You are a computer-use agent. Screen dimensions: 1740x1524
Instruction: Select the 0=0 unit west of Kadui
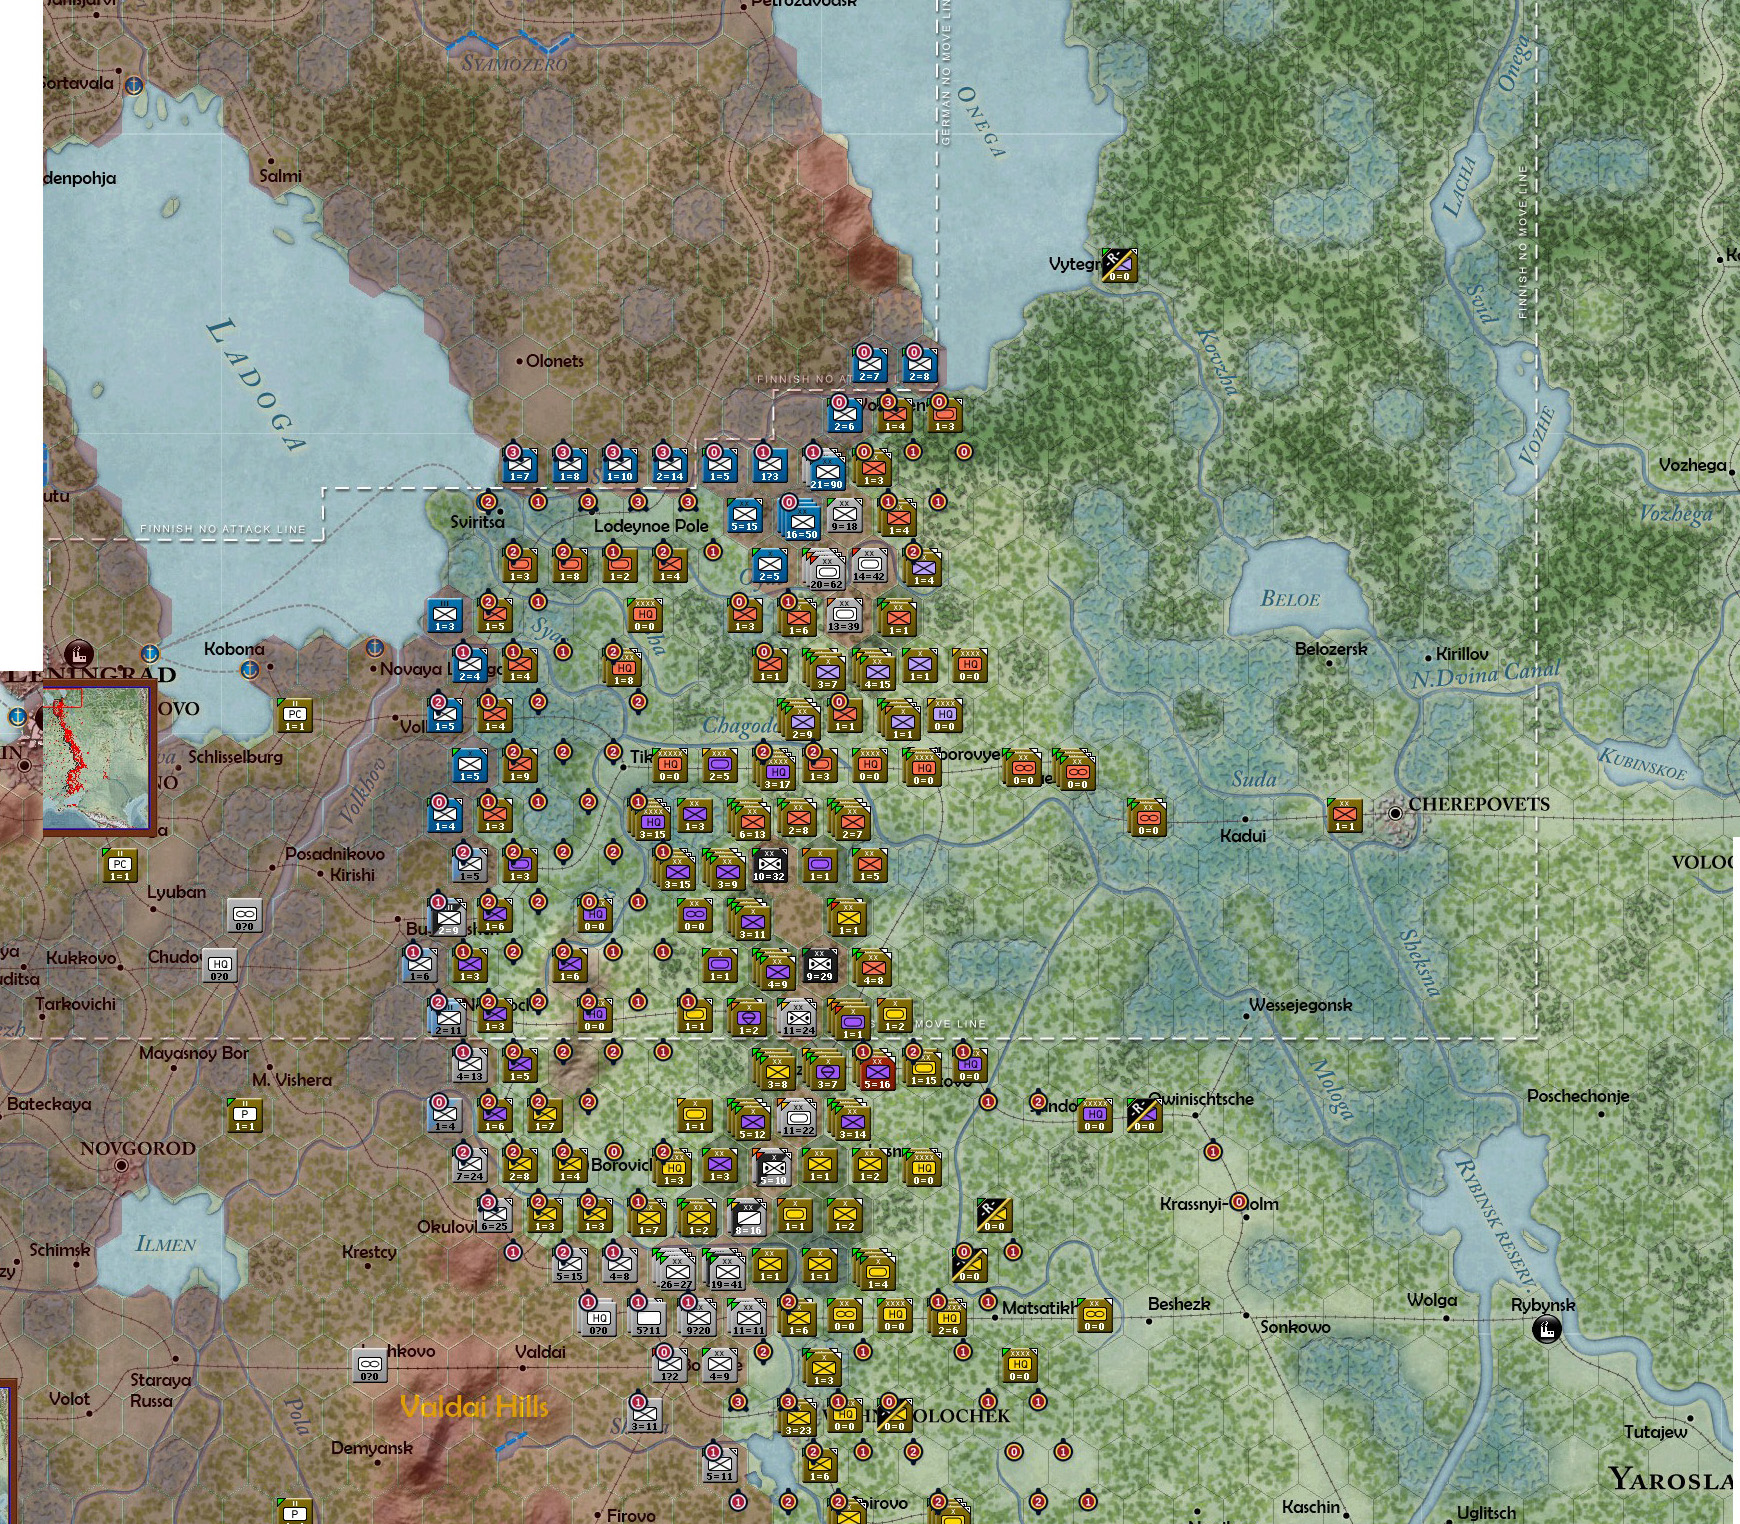(x=1147, y=818)
